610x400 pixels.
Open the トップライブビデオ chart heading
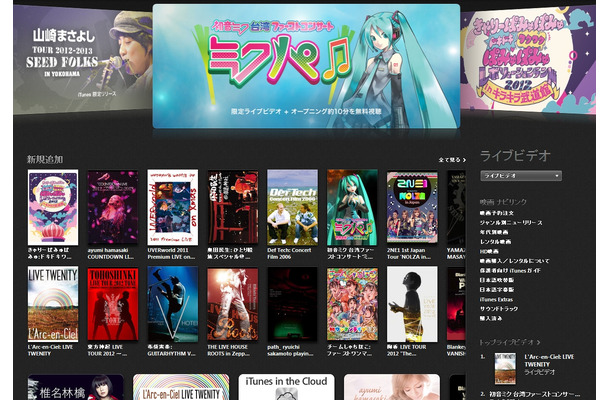(x=510, y=342)
